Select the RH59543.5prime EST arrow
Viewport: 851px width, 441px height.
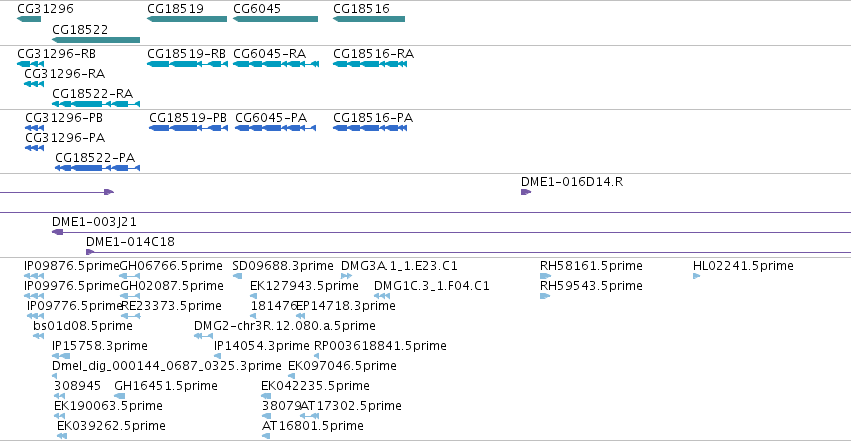coord(545,296)
